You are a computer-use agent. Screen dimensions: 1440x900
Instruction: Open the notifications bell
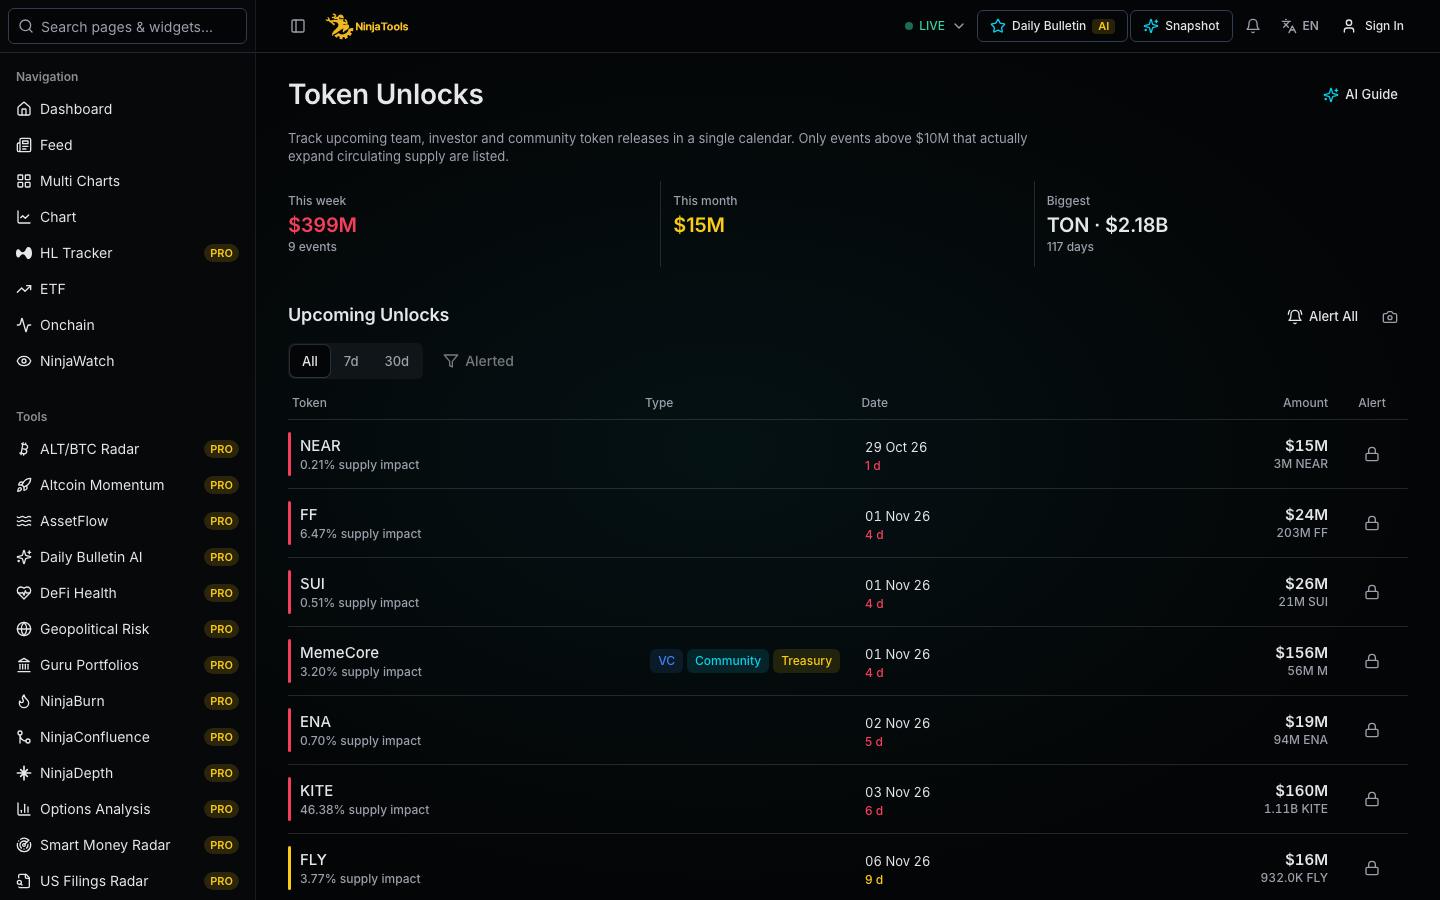pos(1253,26)
